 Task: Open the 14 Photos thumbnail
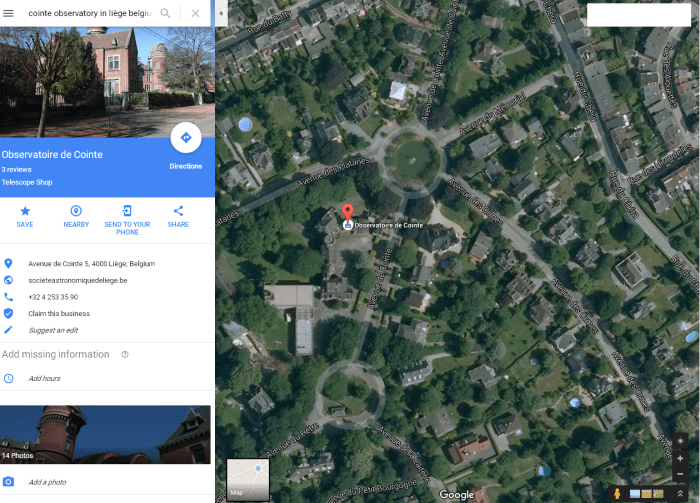click(105, 434)
